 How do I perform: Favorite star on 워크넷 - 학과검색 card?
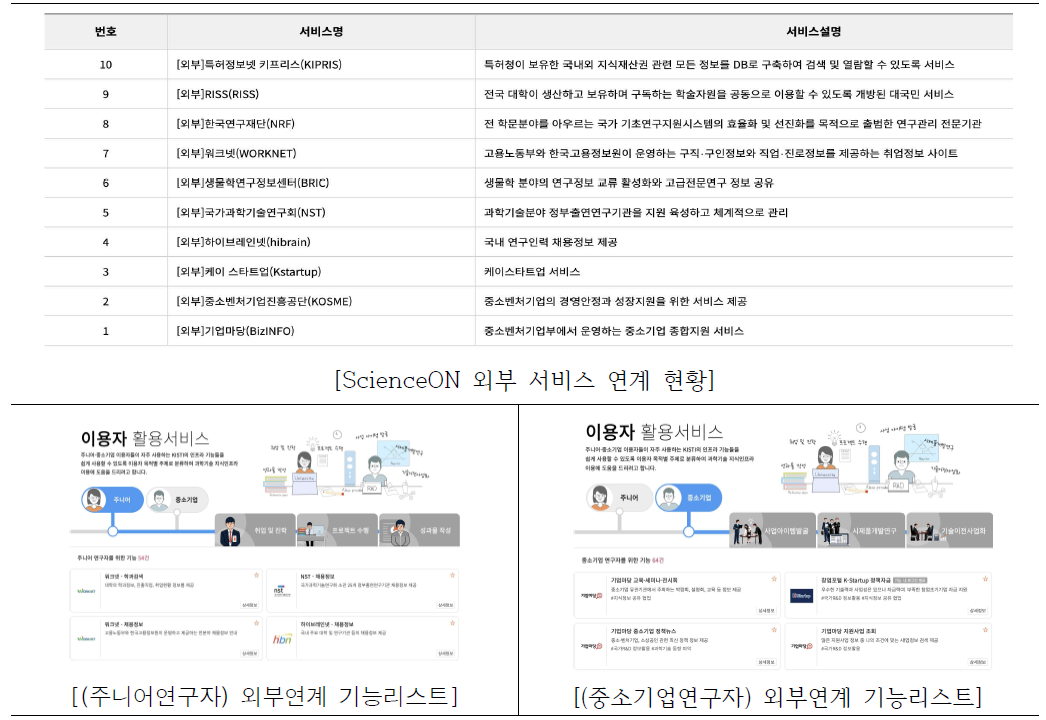tap(256, 575)
